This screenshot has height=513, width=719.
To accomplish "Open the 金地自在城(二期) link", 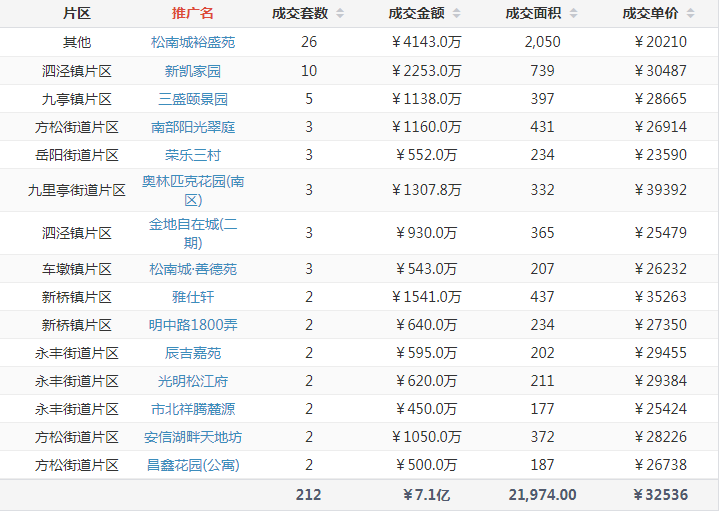I will (x=193, y=233).
